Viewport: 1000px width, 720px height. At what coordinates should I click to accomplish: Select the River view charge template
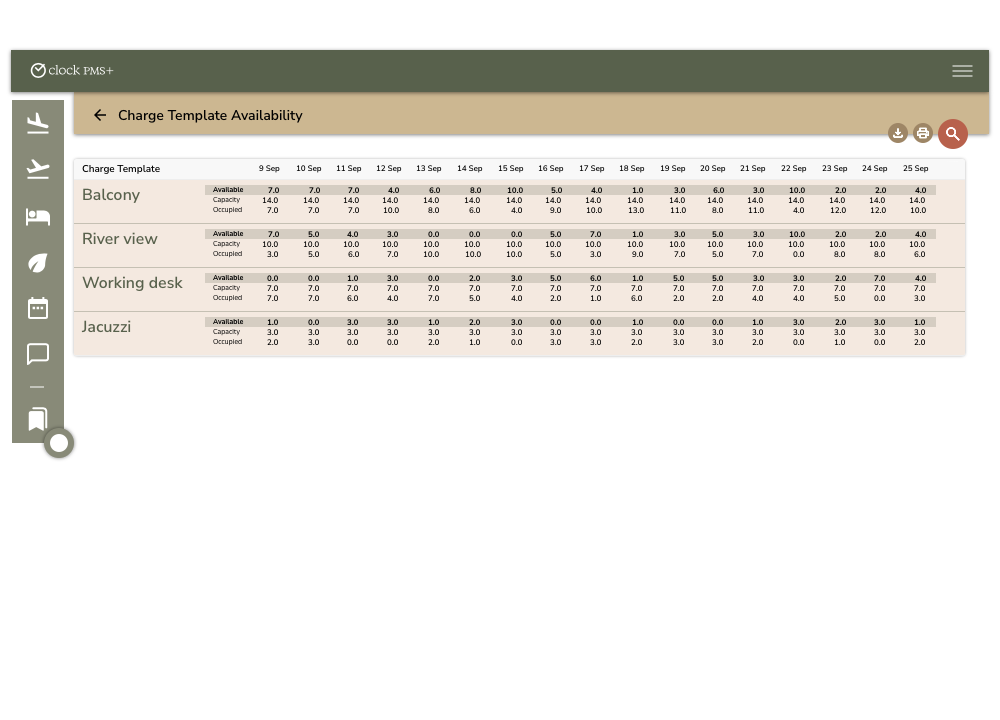click(x=119, y=239)
